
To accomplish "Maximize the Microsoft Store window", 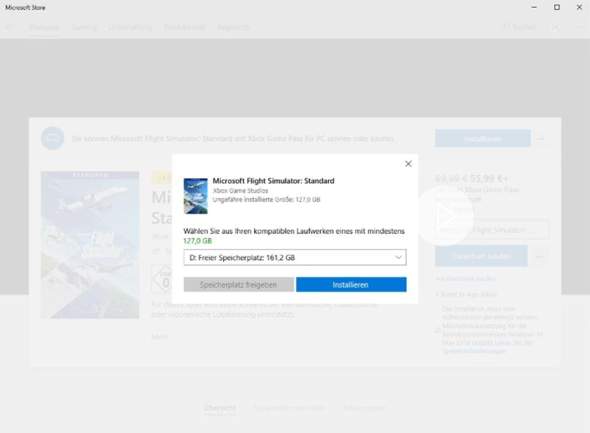I will [x=557, y=7].
